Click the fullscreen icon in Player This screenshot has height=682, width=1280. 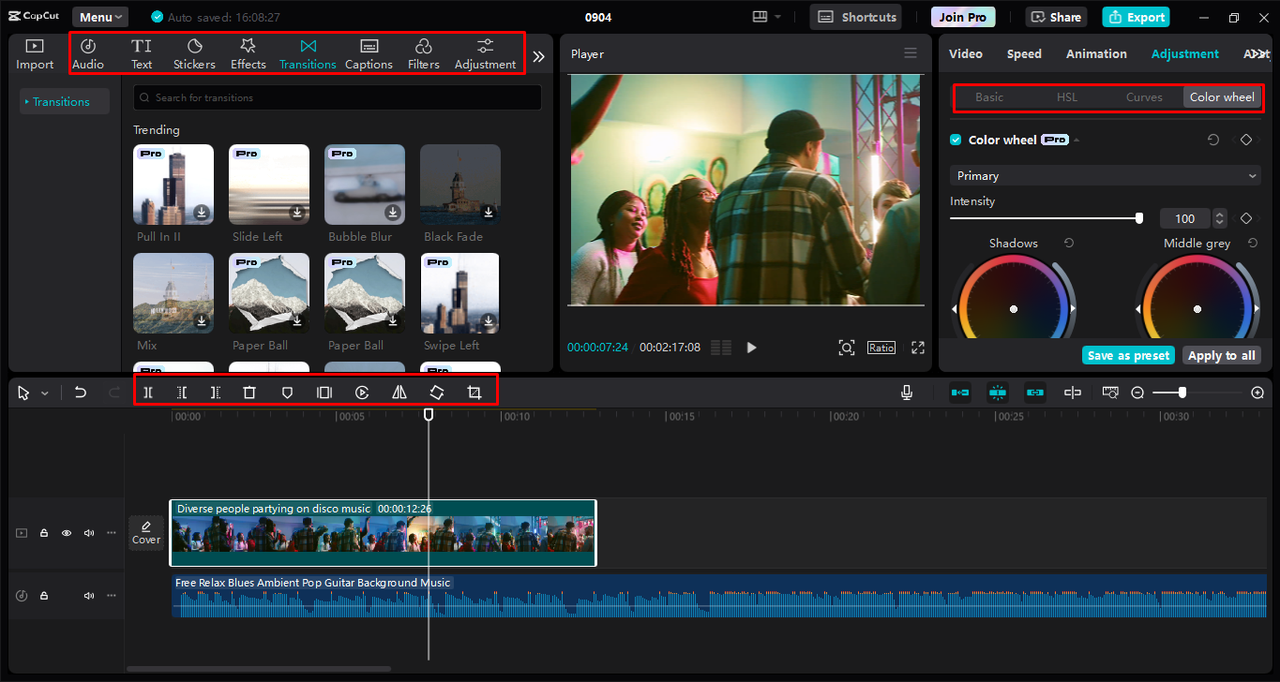click(x=918, y=347)
